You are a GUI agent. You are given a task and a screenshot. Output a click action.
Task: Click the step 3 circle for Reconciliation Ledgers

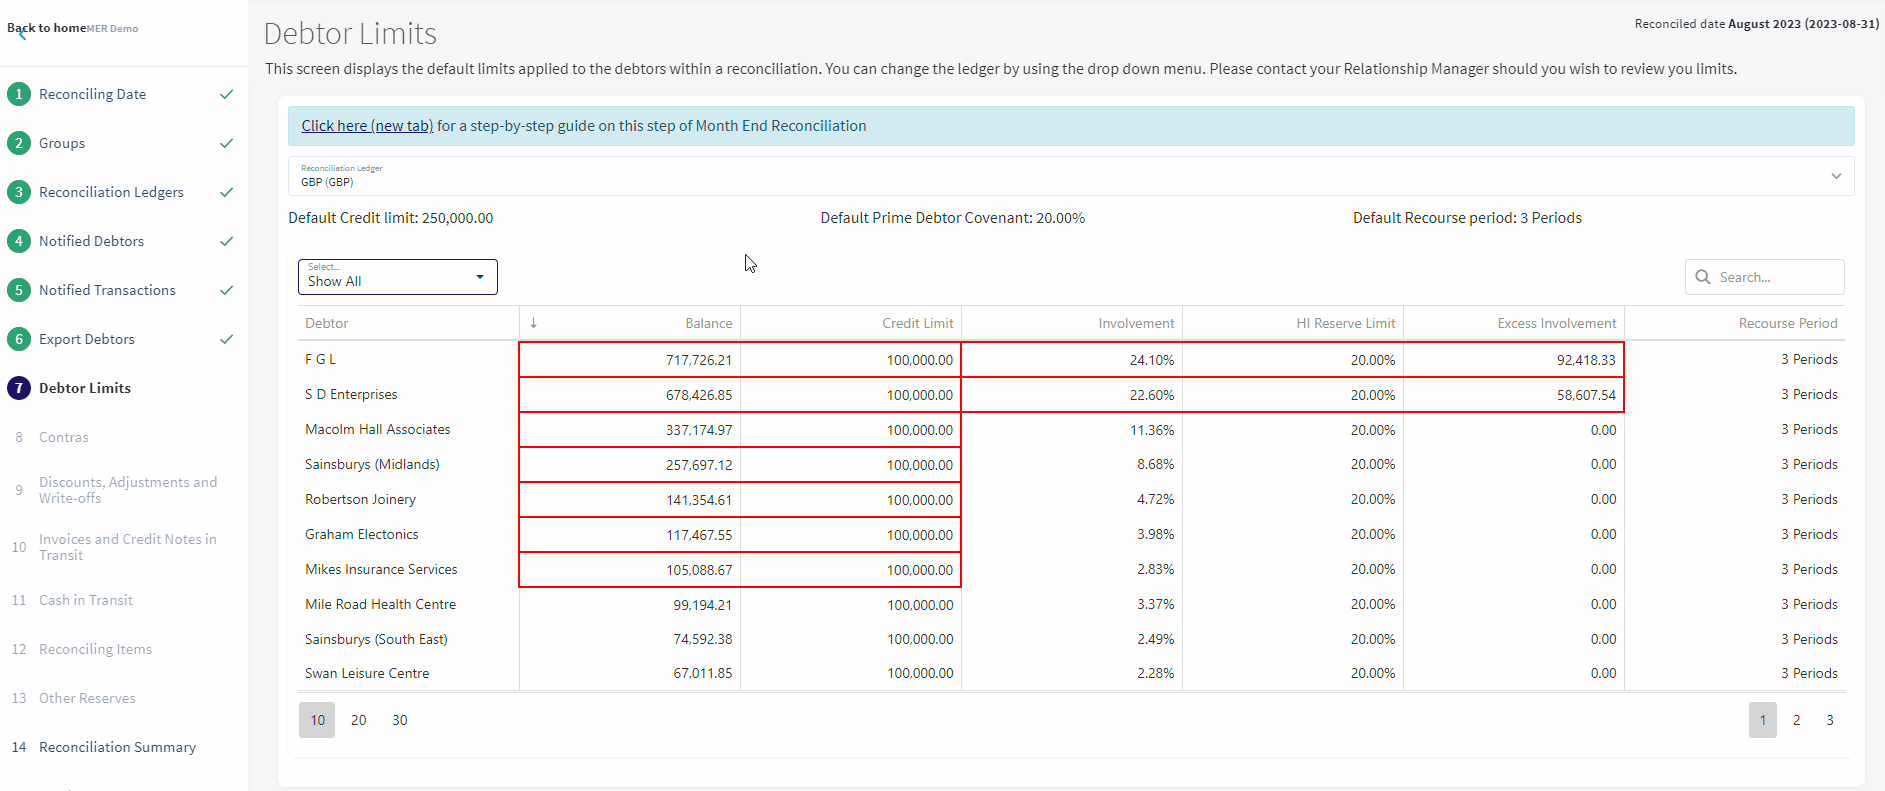[18, 192]
